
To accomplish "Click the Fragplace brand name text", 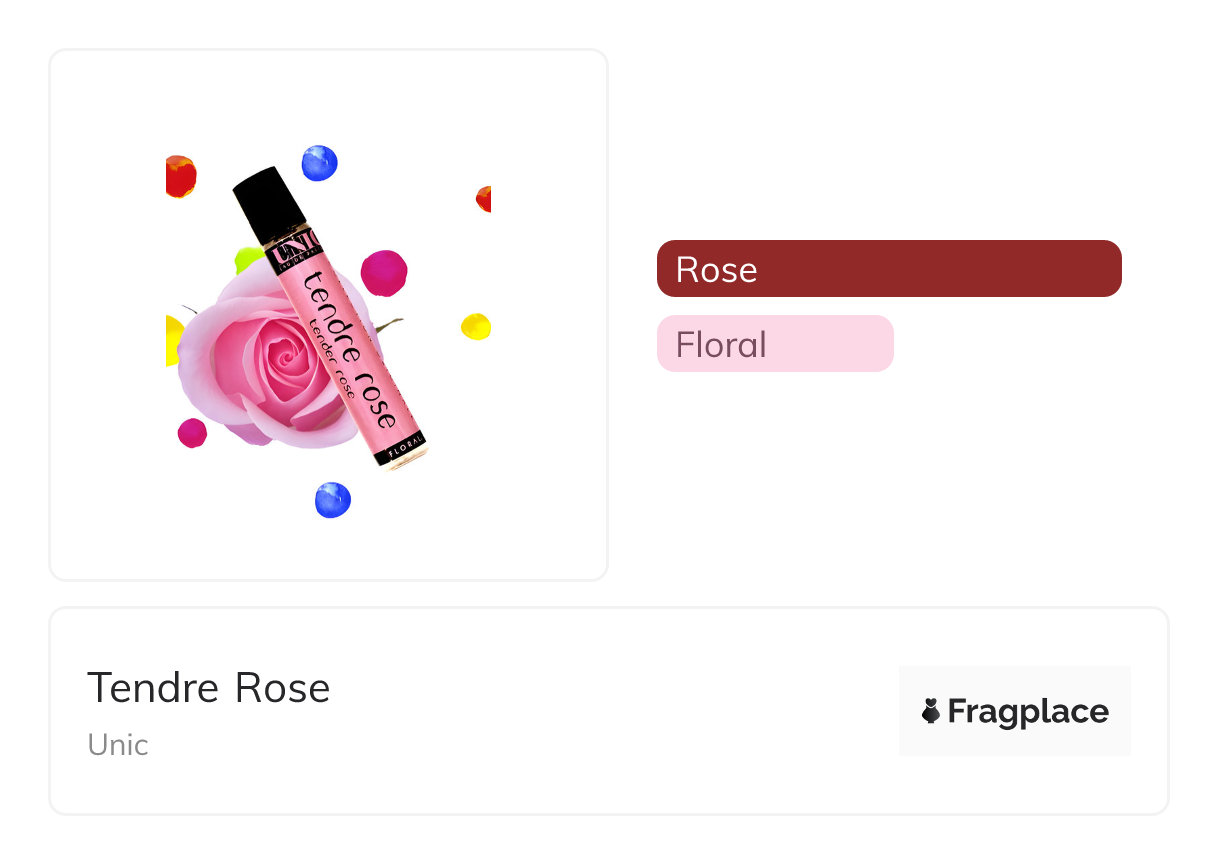I will 1028,711.
